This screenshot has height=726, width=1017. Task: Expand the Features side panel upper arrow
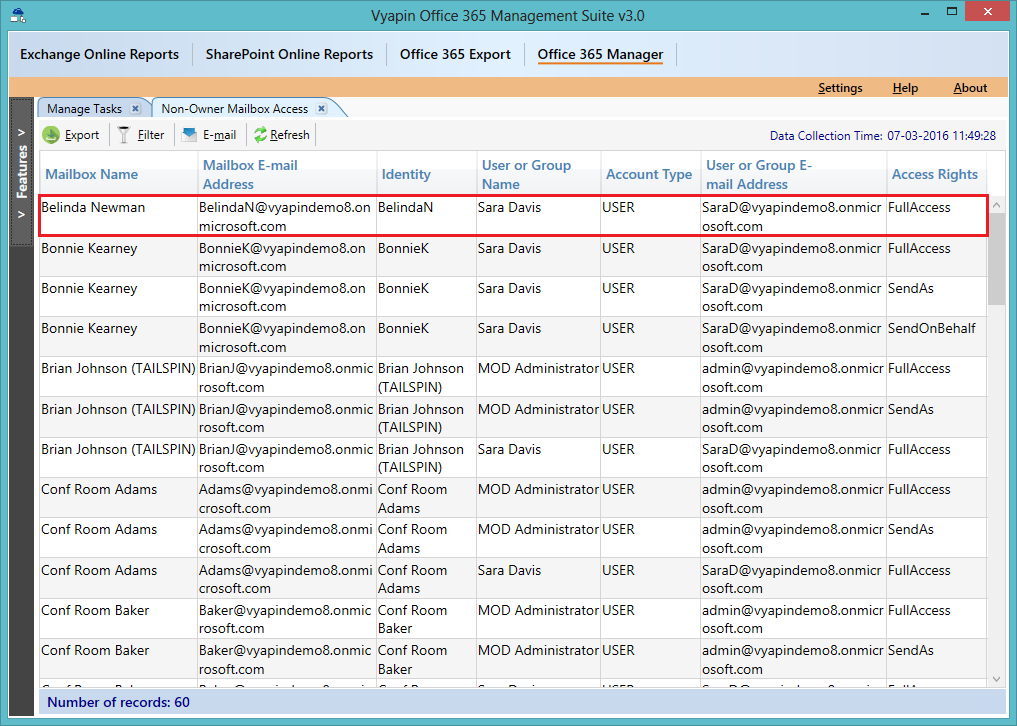[21, 132]
